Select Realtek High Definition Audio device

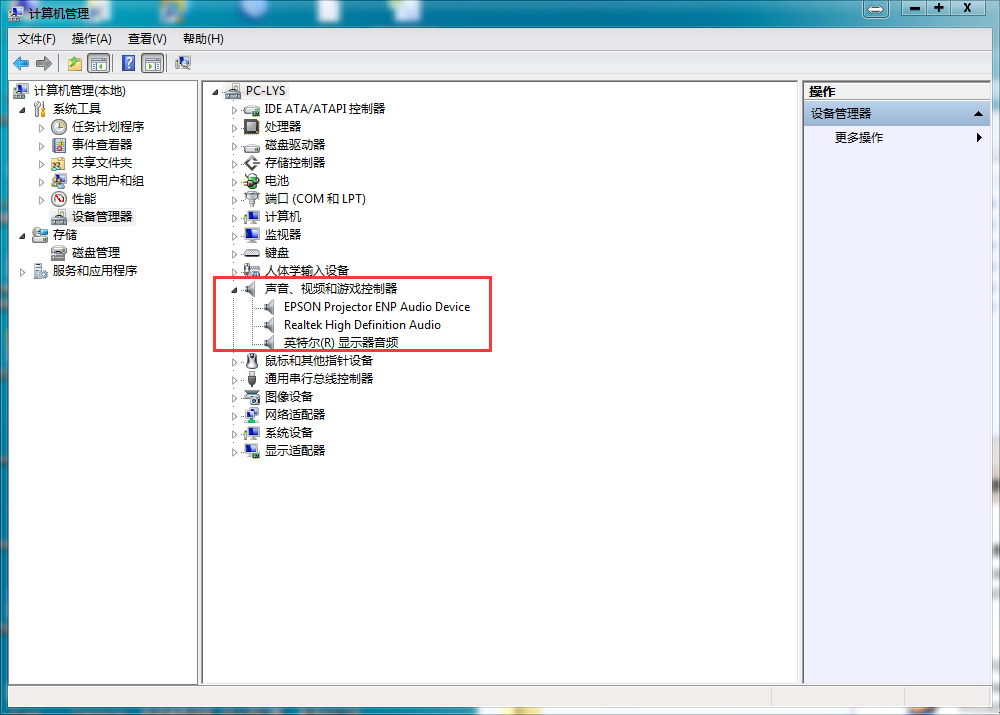pos(362,325)
